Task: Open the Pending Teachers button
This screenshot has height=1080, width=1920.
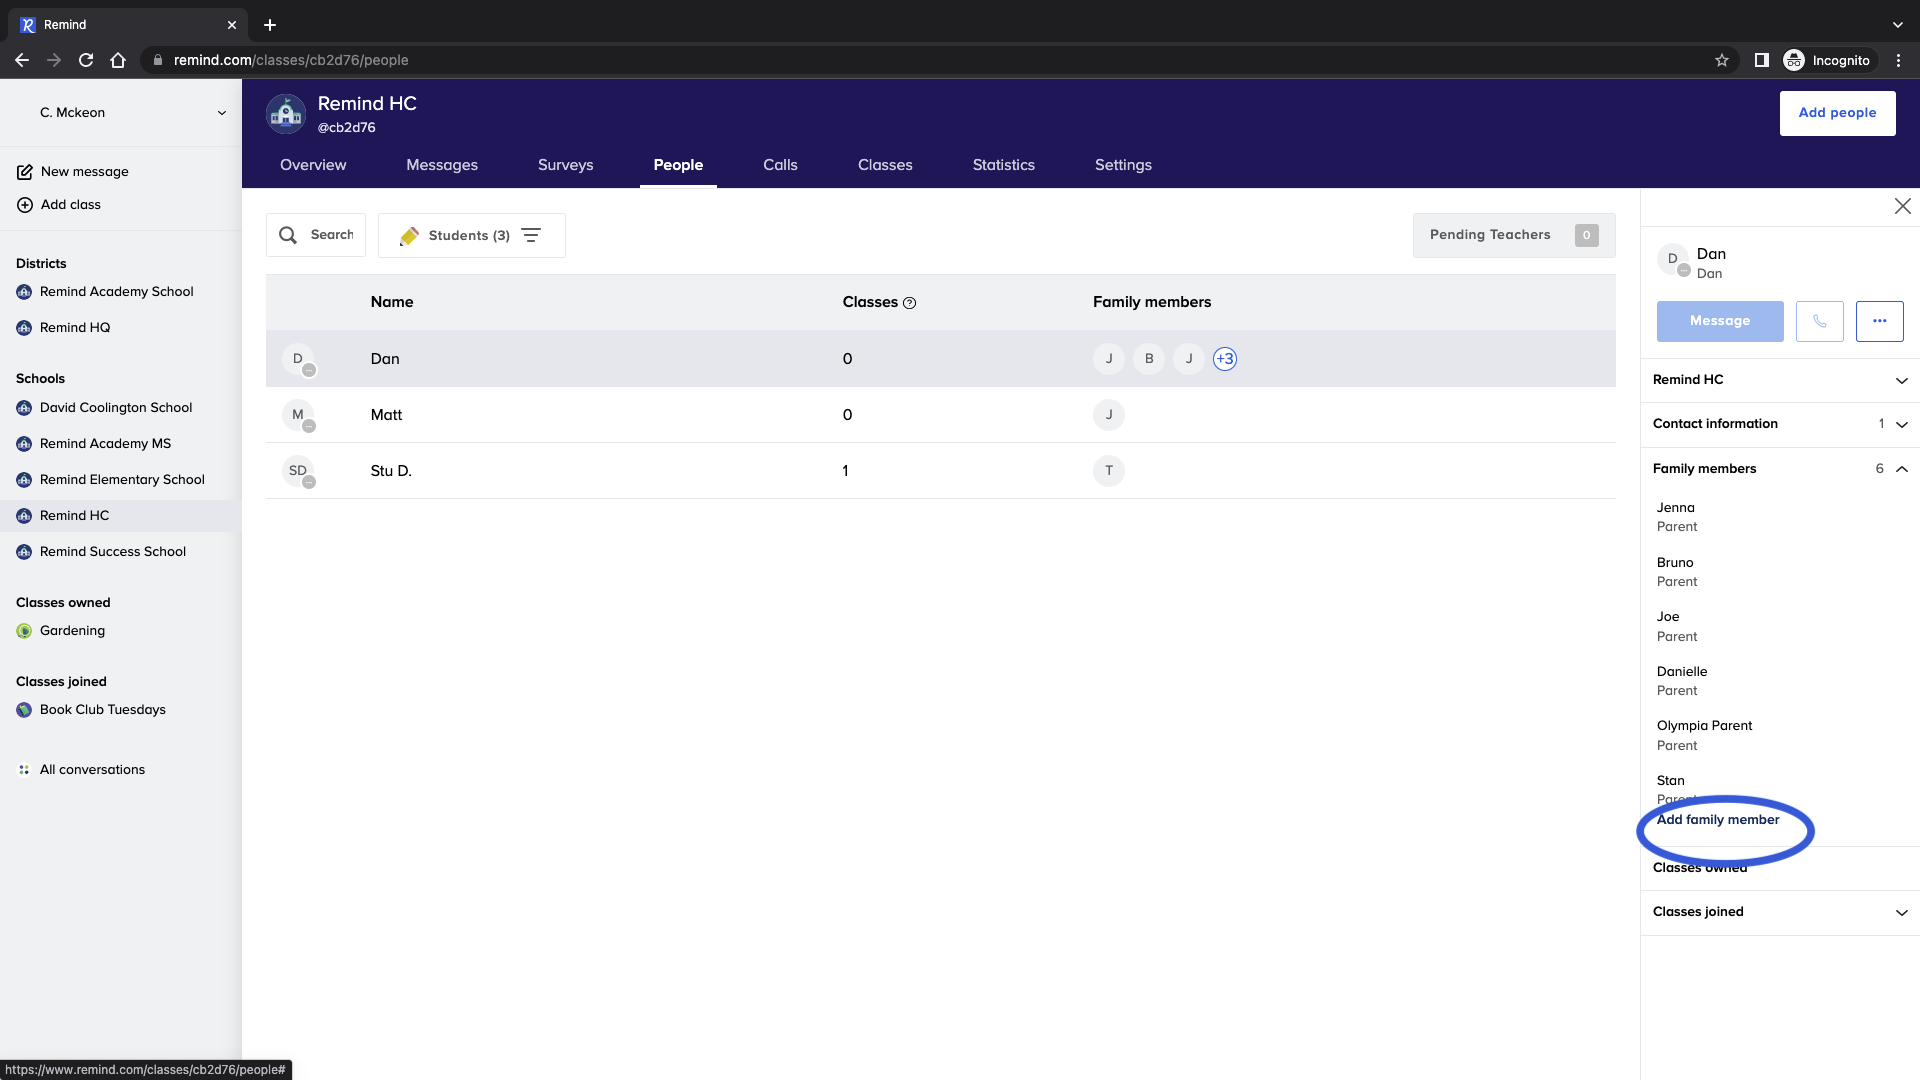Action: click(1512, 235)
